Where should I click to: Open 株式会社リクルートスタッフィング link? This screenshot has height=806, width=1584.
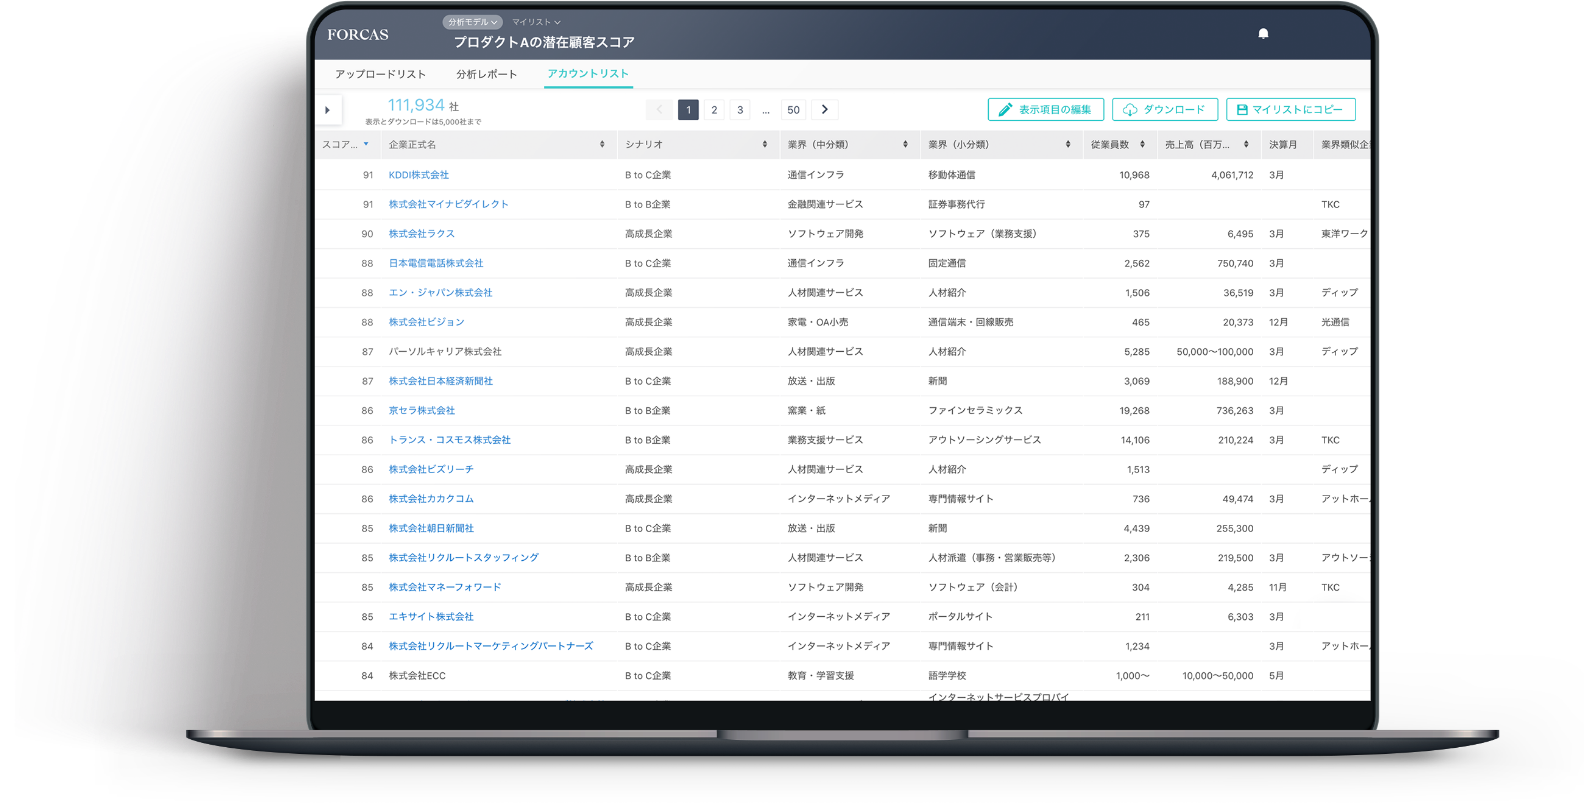(463, 558)
